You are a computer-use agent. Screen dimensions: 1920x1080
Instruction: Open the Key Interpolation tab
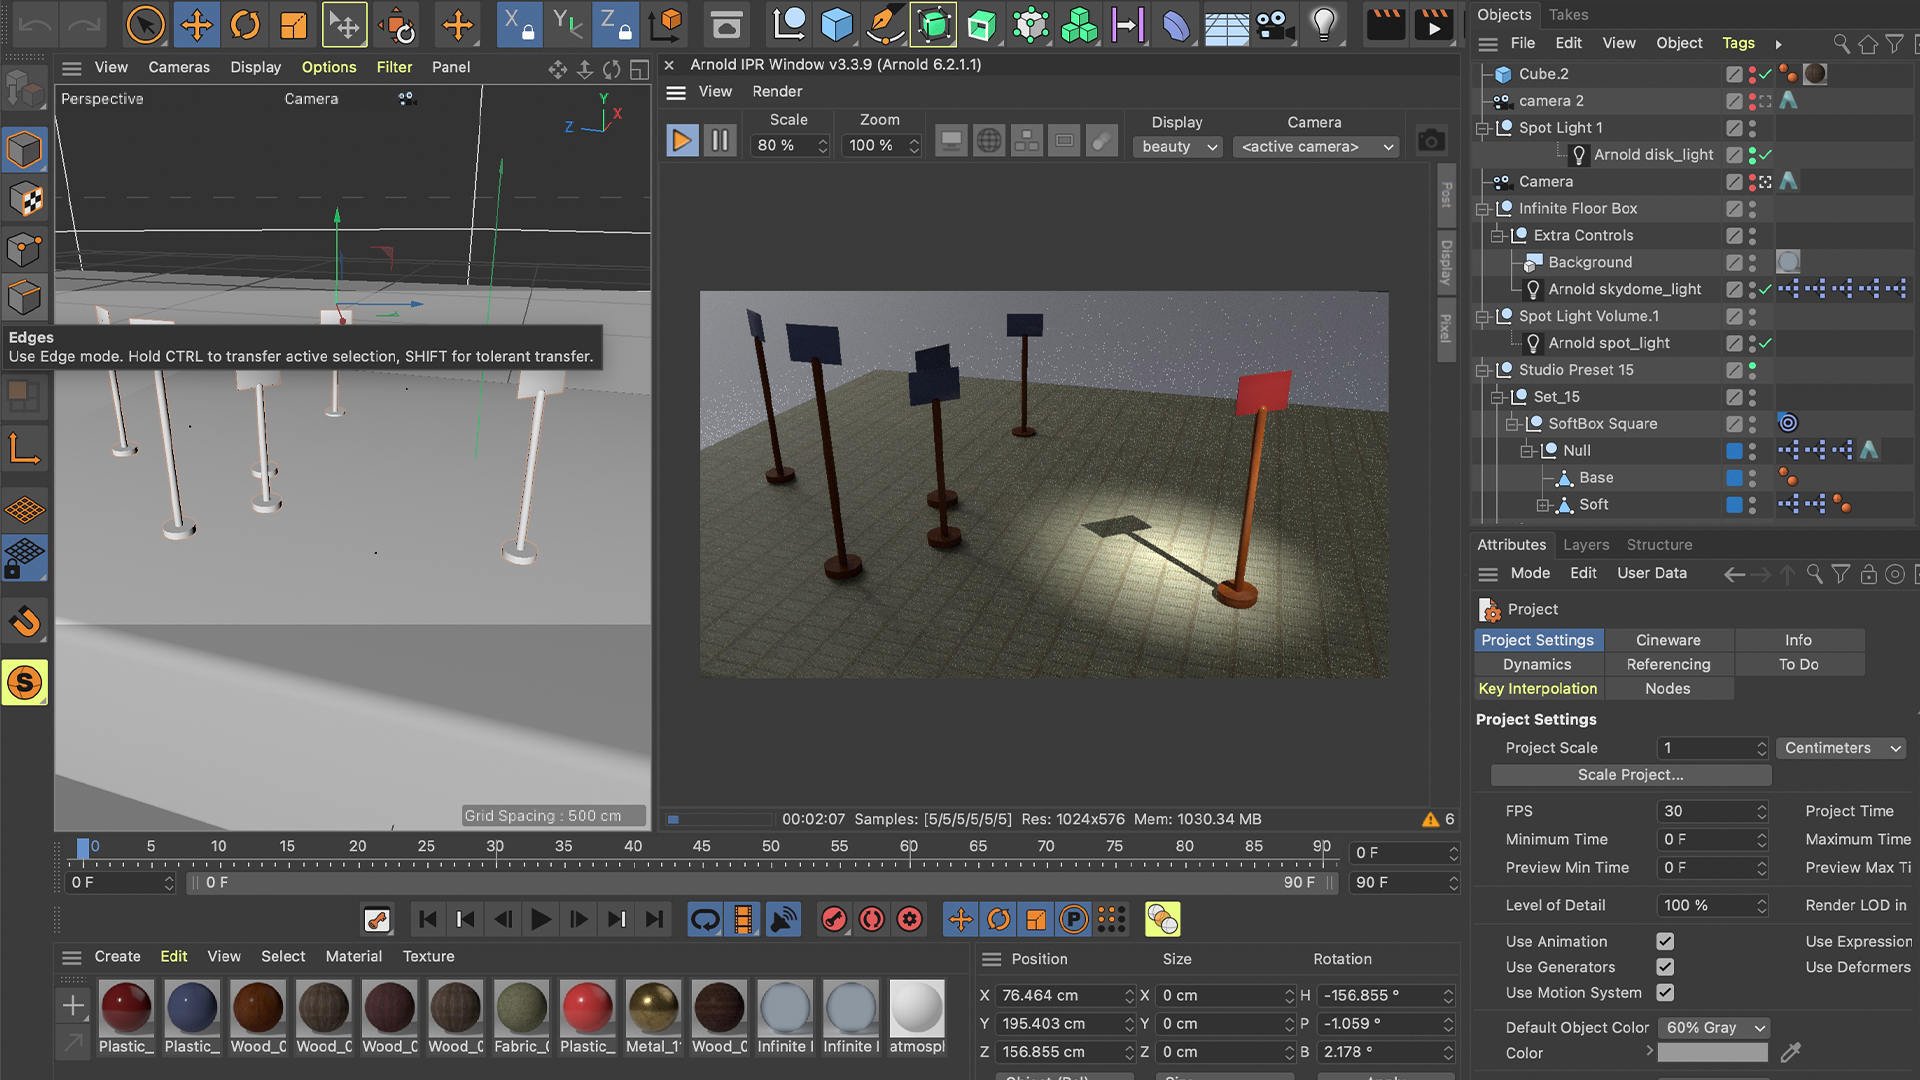1537,689
